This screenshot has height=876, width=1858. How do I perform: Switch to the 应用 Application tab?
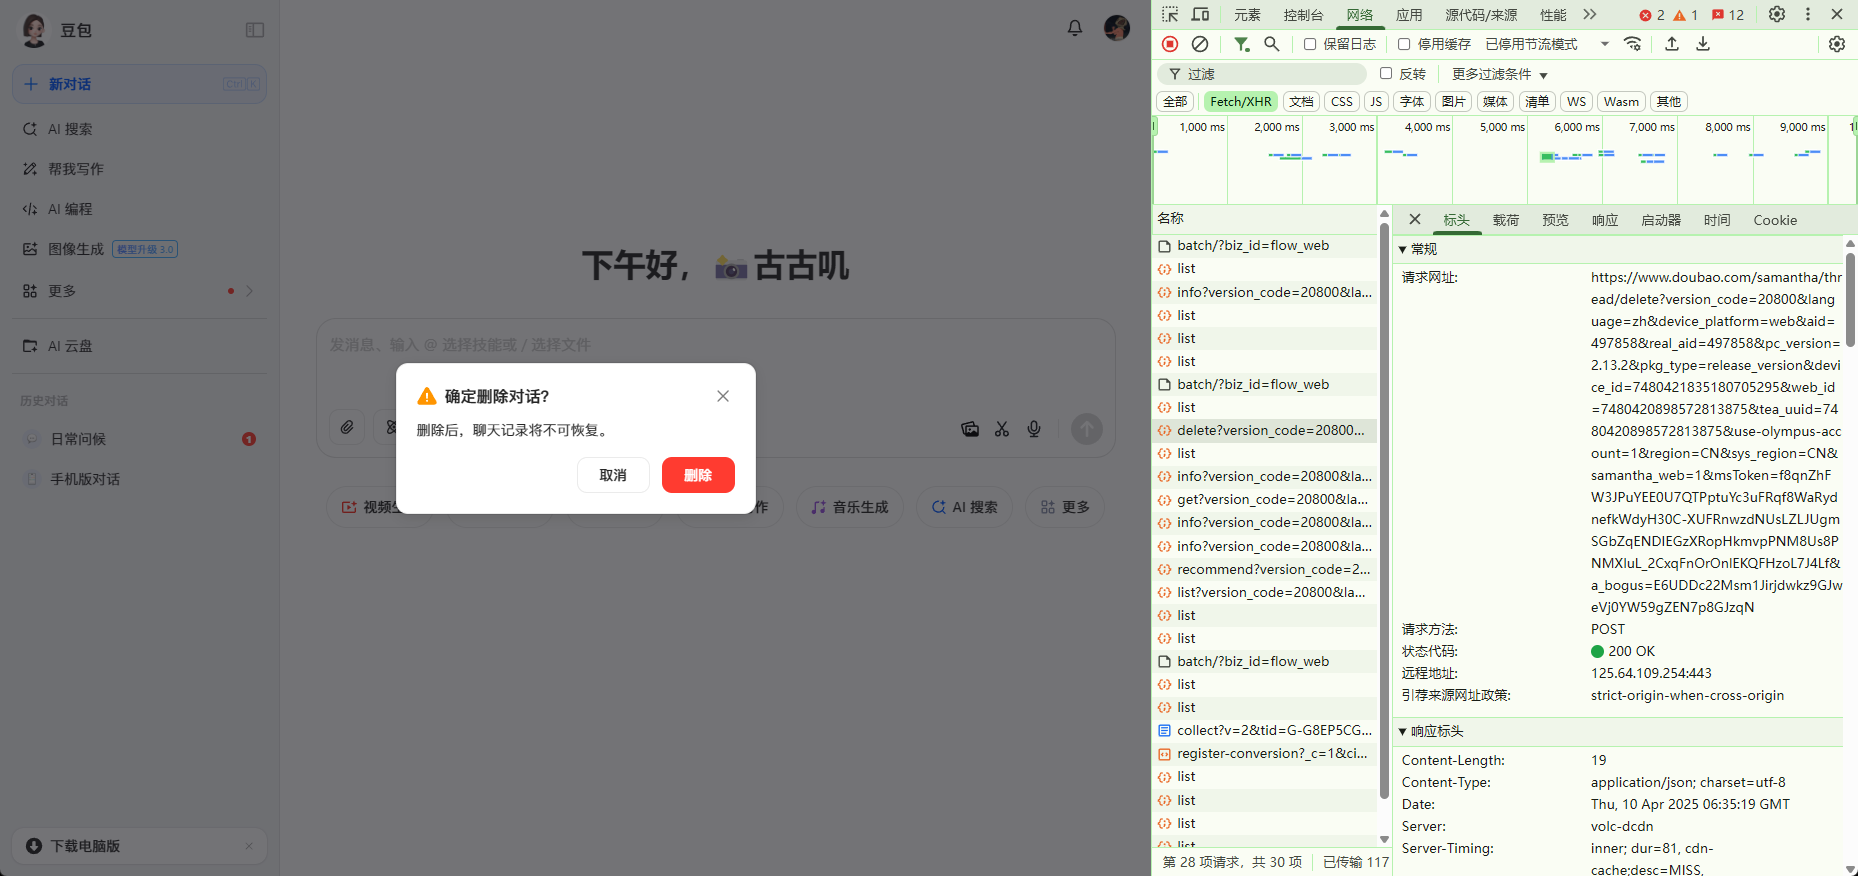[1409, 15]
